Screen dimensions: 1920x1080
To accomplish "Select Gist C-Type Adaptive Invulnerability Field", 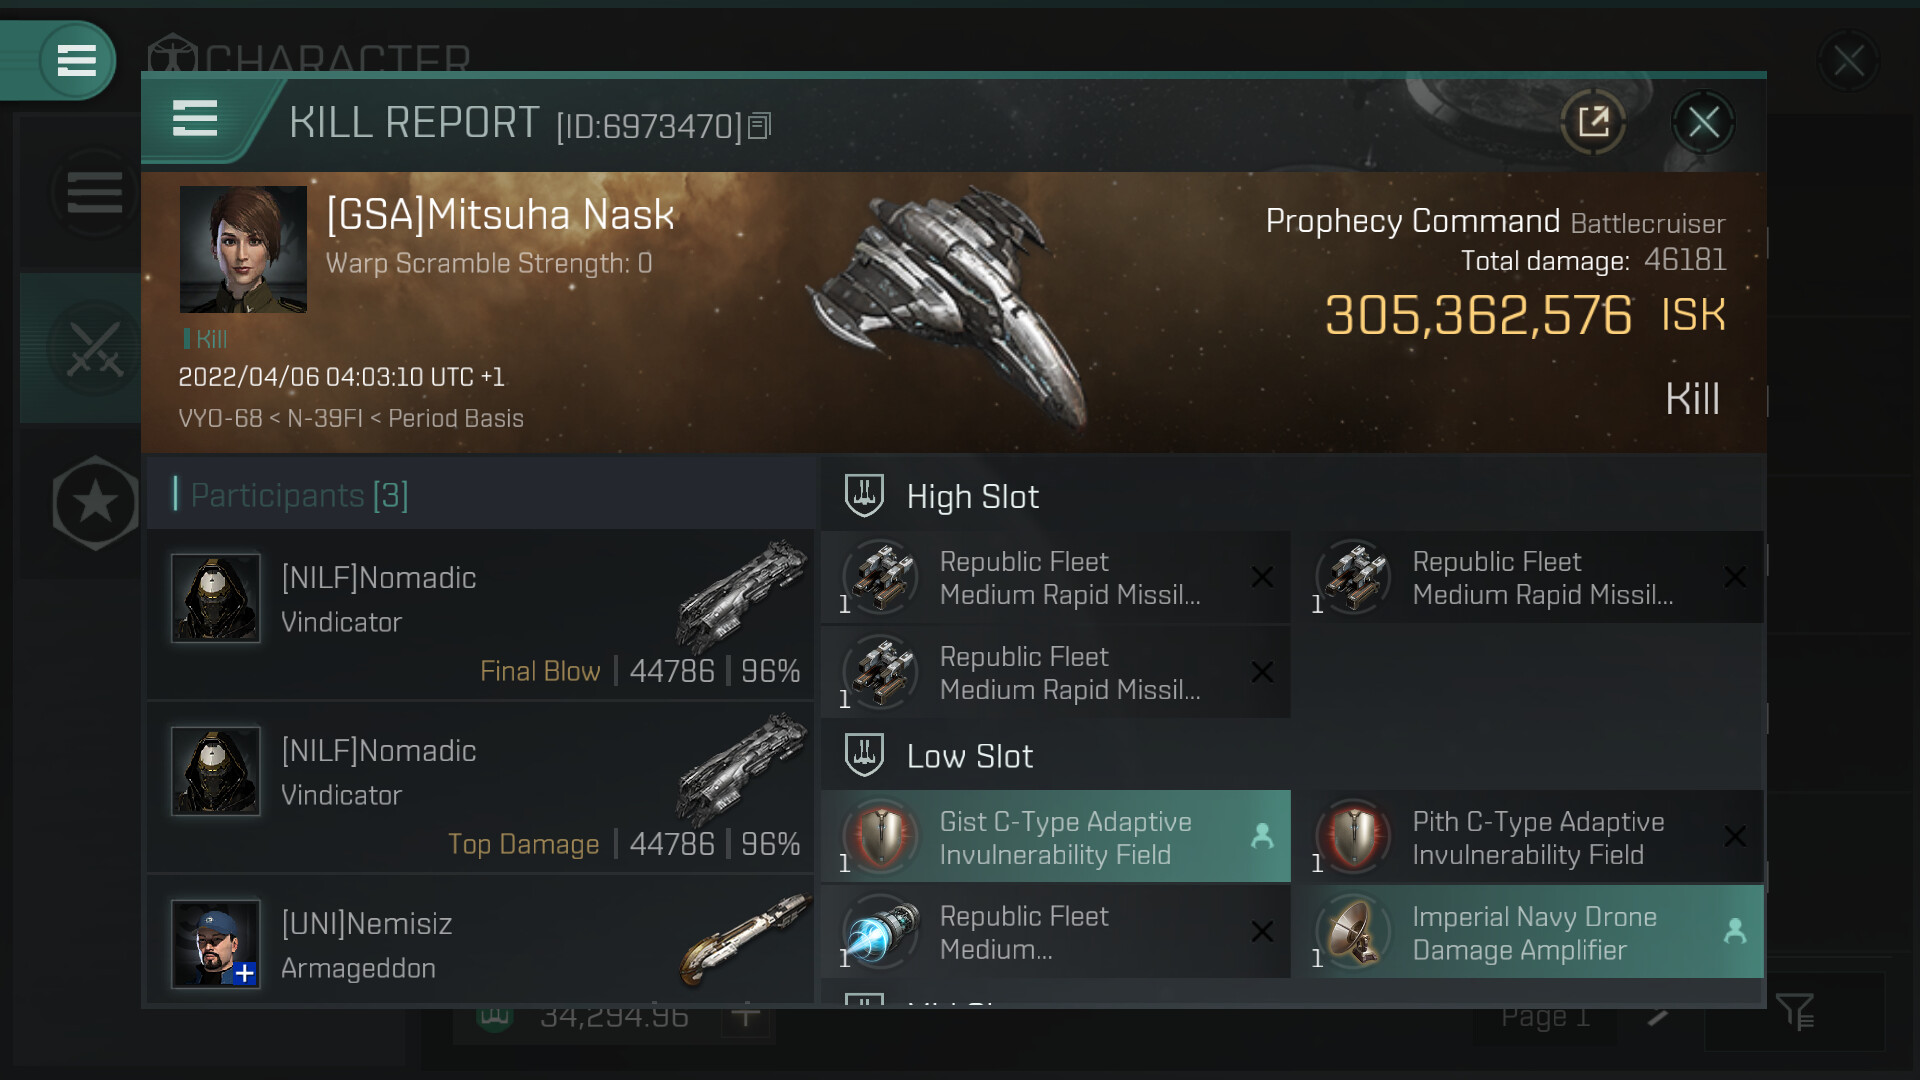I will [x=1055, y=837].
